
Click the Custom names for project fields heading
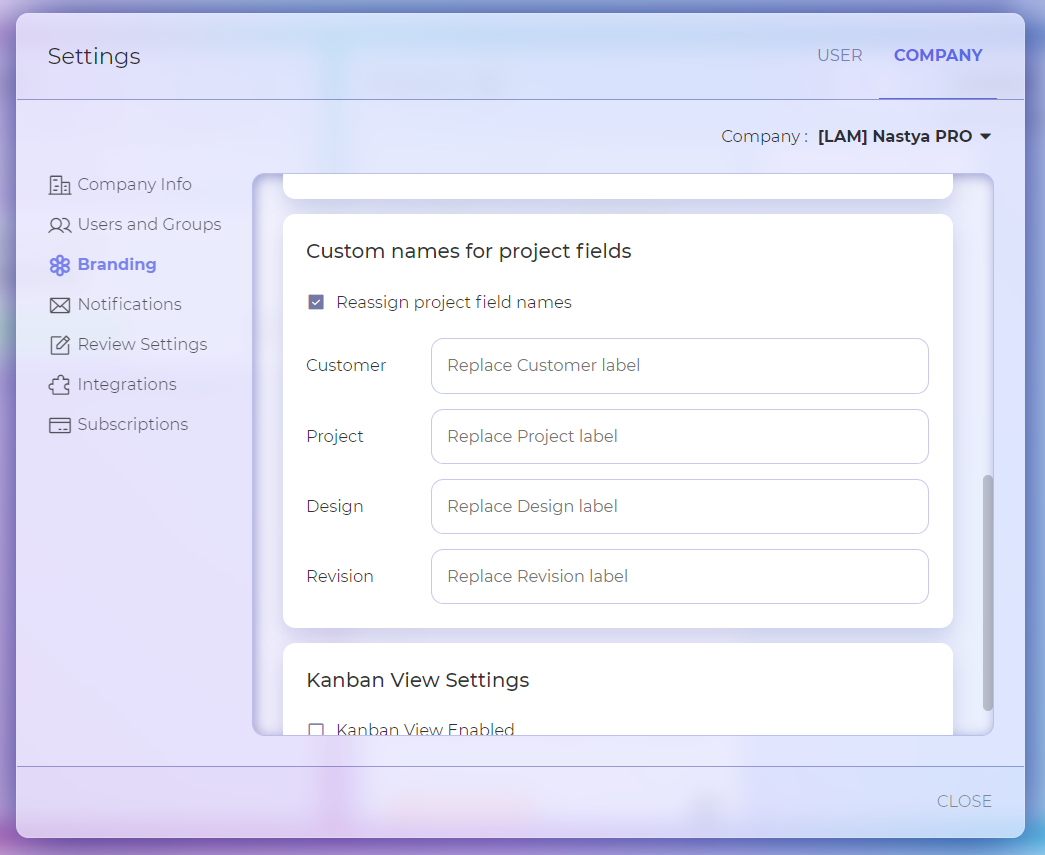pos(469,251)
